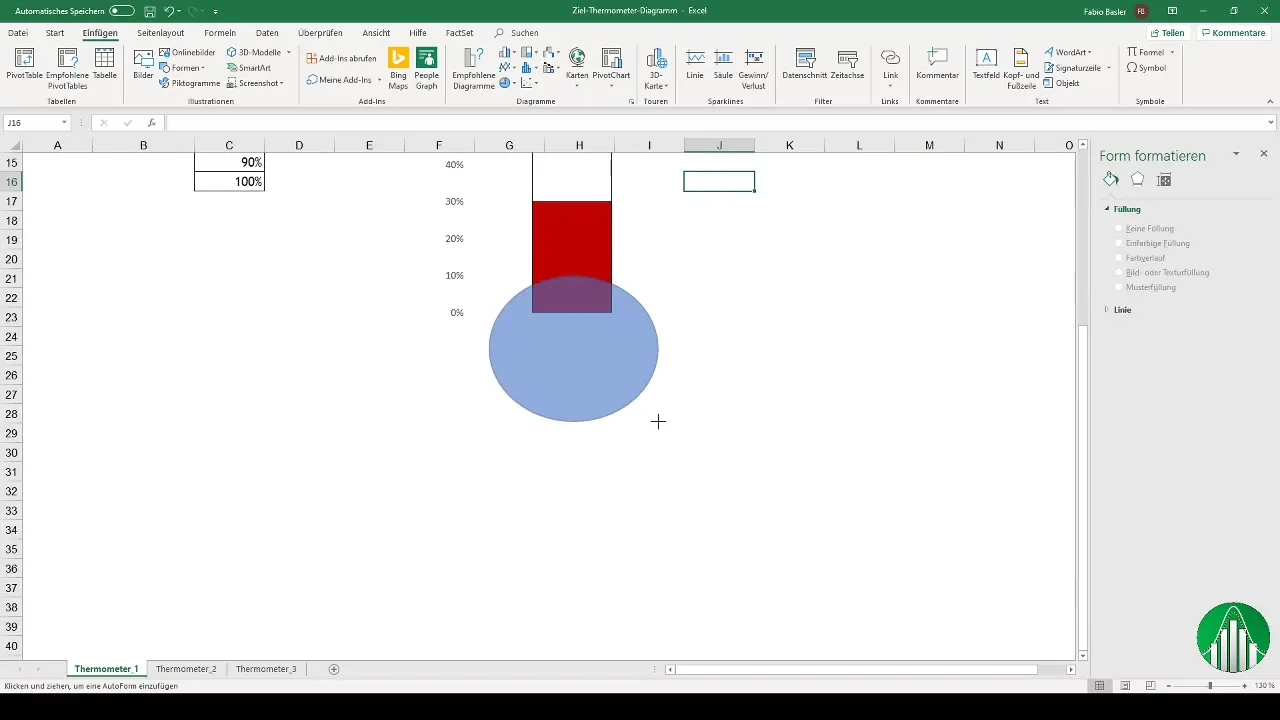Switch to page break preview in status bar
Image resolution: width=1280 pixels, height=720 pixels.
pyautogui.click(x=1150, y=685)
